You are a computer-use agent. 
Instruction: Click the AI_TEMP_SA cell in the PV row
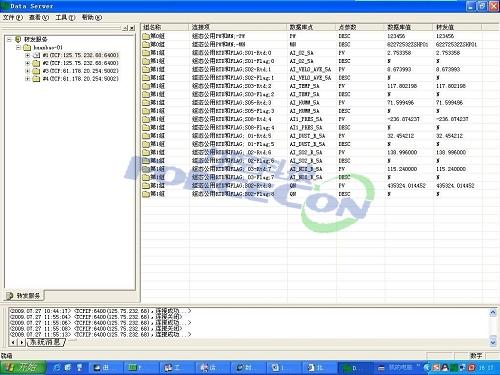click(x=304, y=86)
